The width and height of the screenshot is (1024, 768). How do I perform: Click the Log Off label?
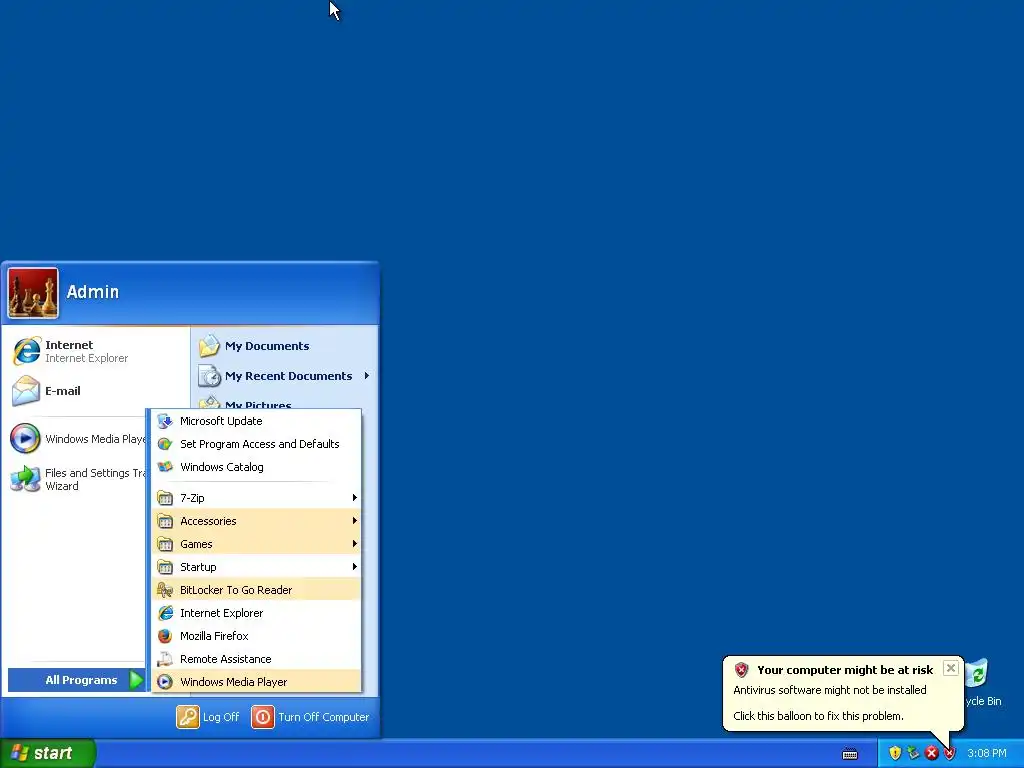tap(221, 717)
